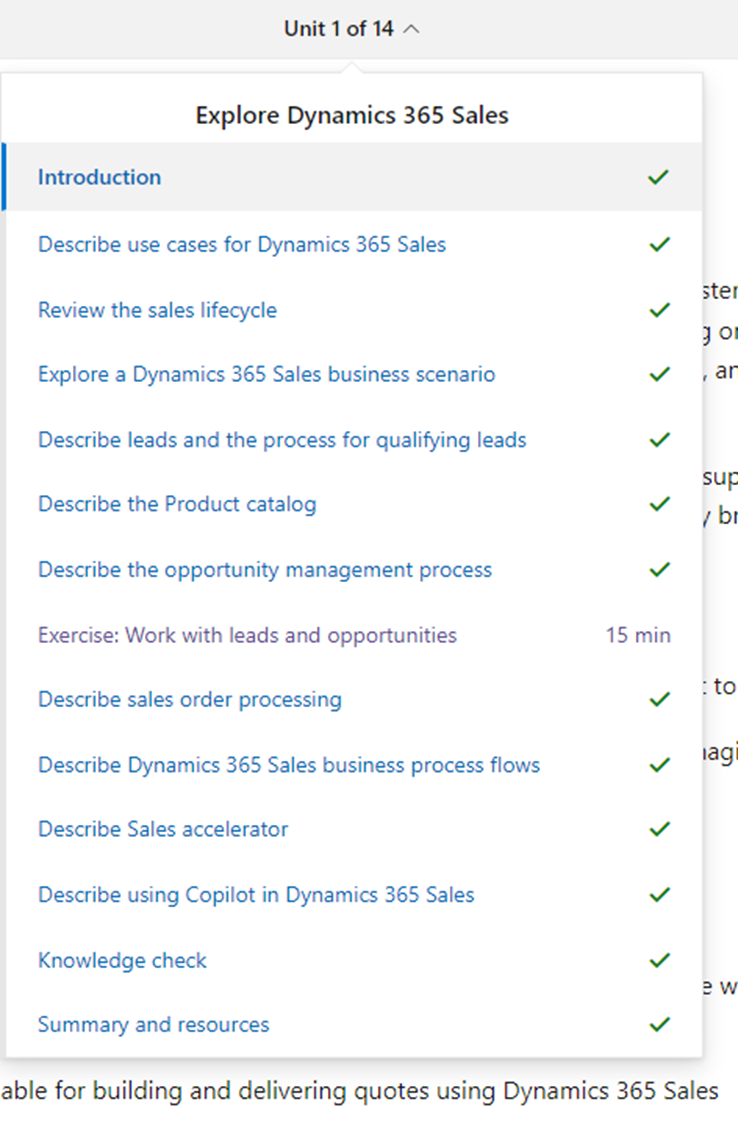Go to Review the sales lifecycle unit
Image resolution: width=738 pixels, height=1124 pixels.
(x=158, y=310)
